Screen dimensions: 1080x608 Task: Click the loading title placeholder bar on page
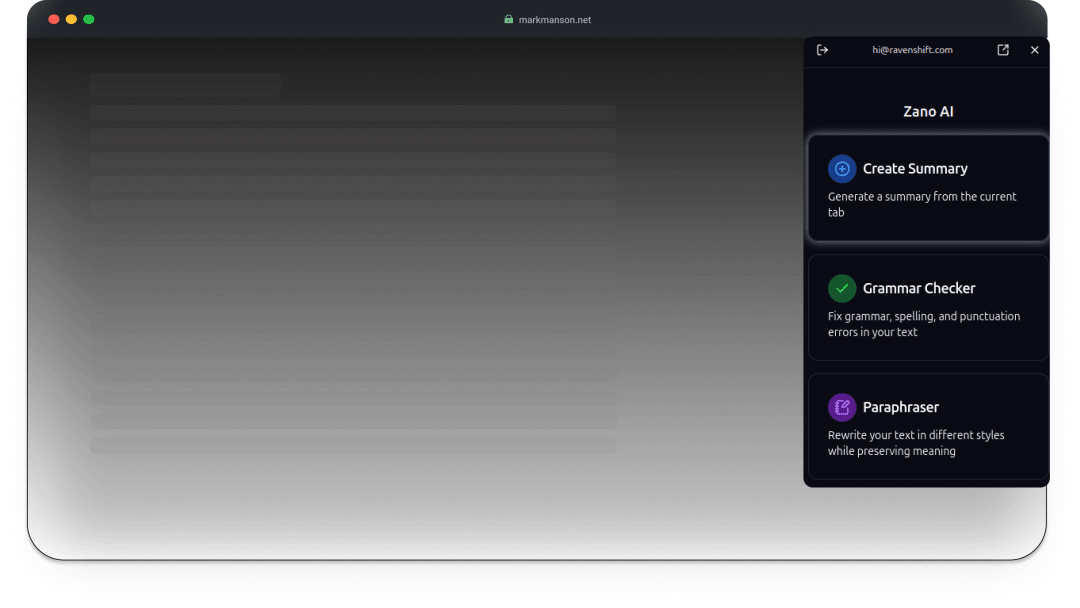[185, 85]
